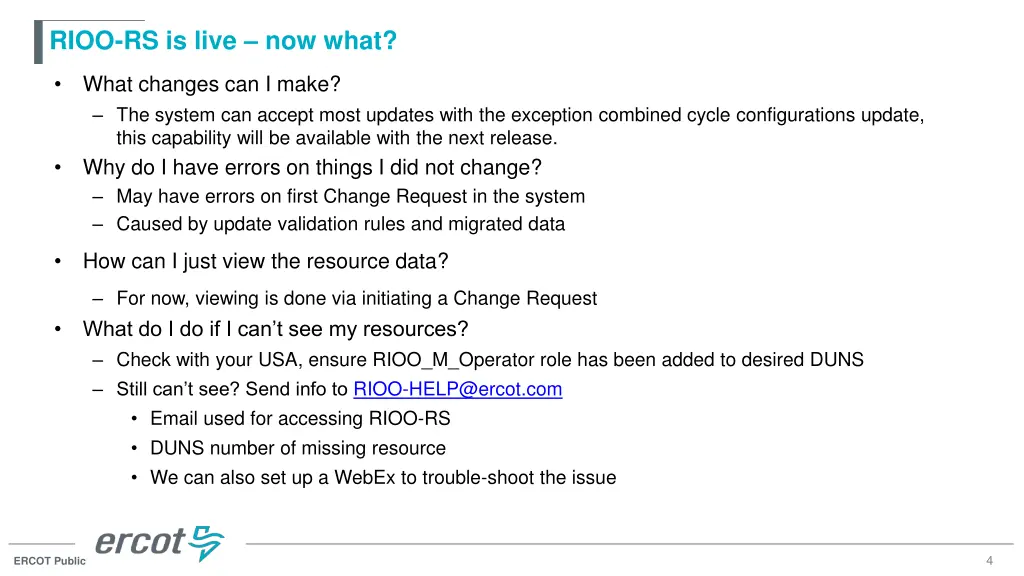Click the ERCOT logo icon
Viewport: 1024px width, 576px height.
(159, 543)
